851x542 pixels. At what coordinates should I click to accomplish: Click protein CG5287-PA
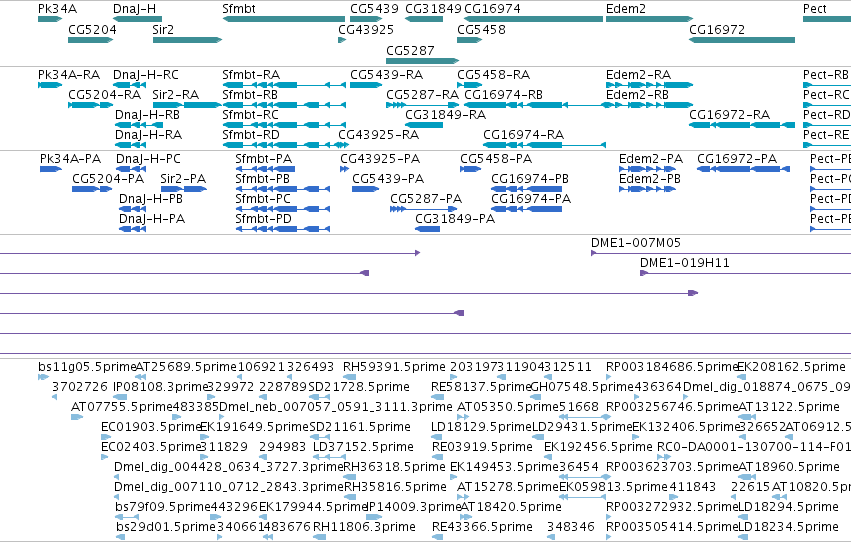(x=423, y=209)
